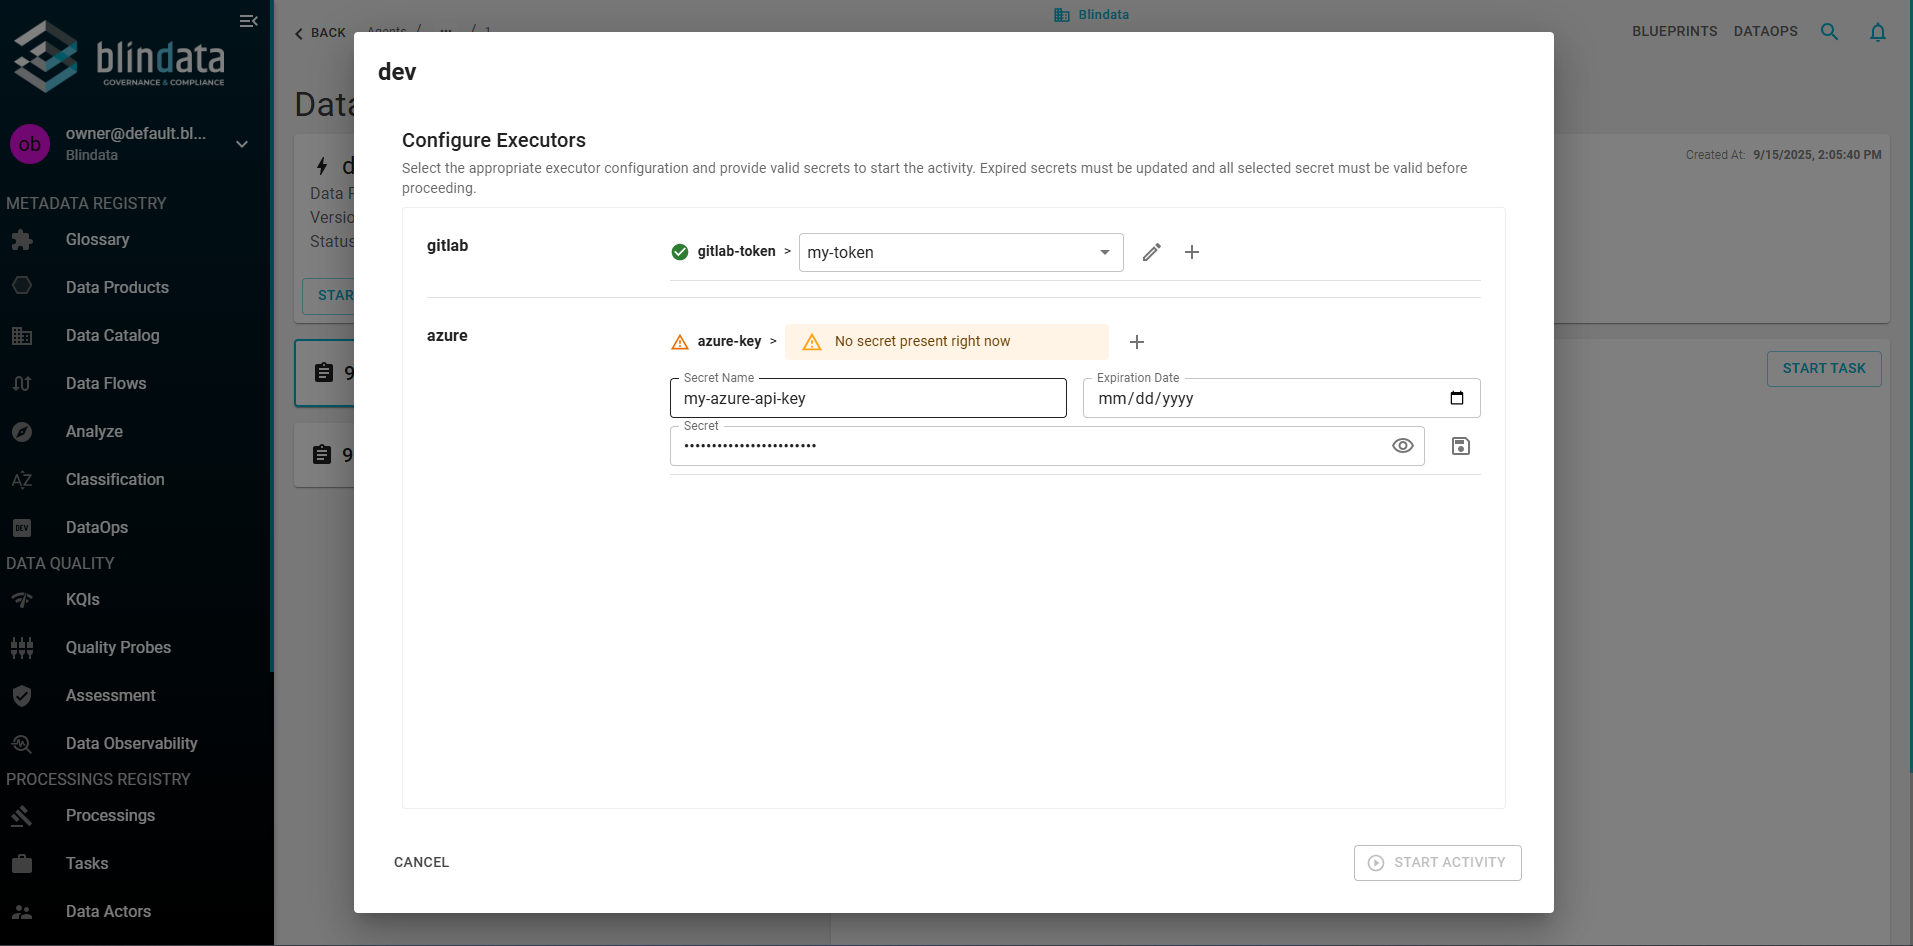Show the secret value with eye icon

(x=1402, y=446)
